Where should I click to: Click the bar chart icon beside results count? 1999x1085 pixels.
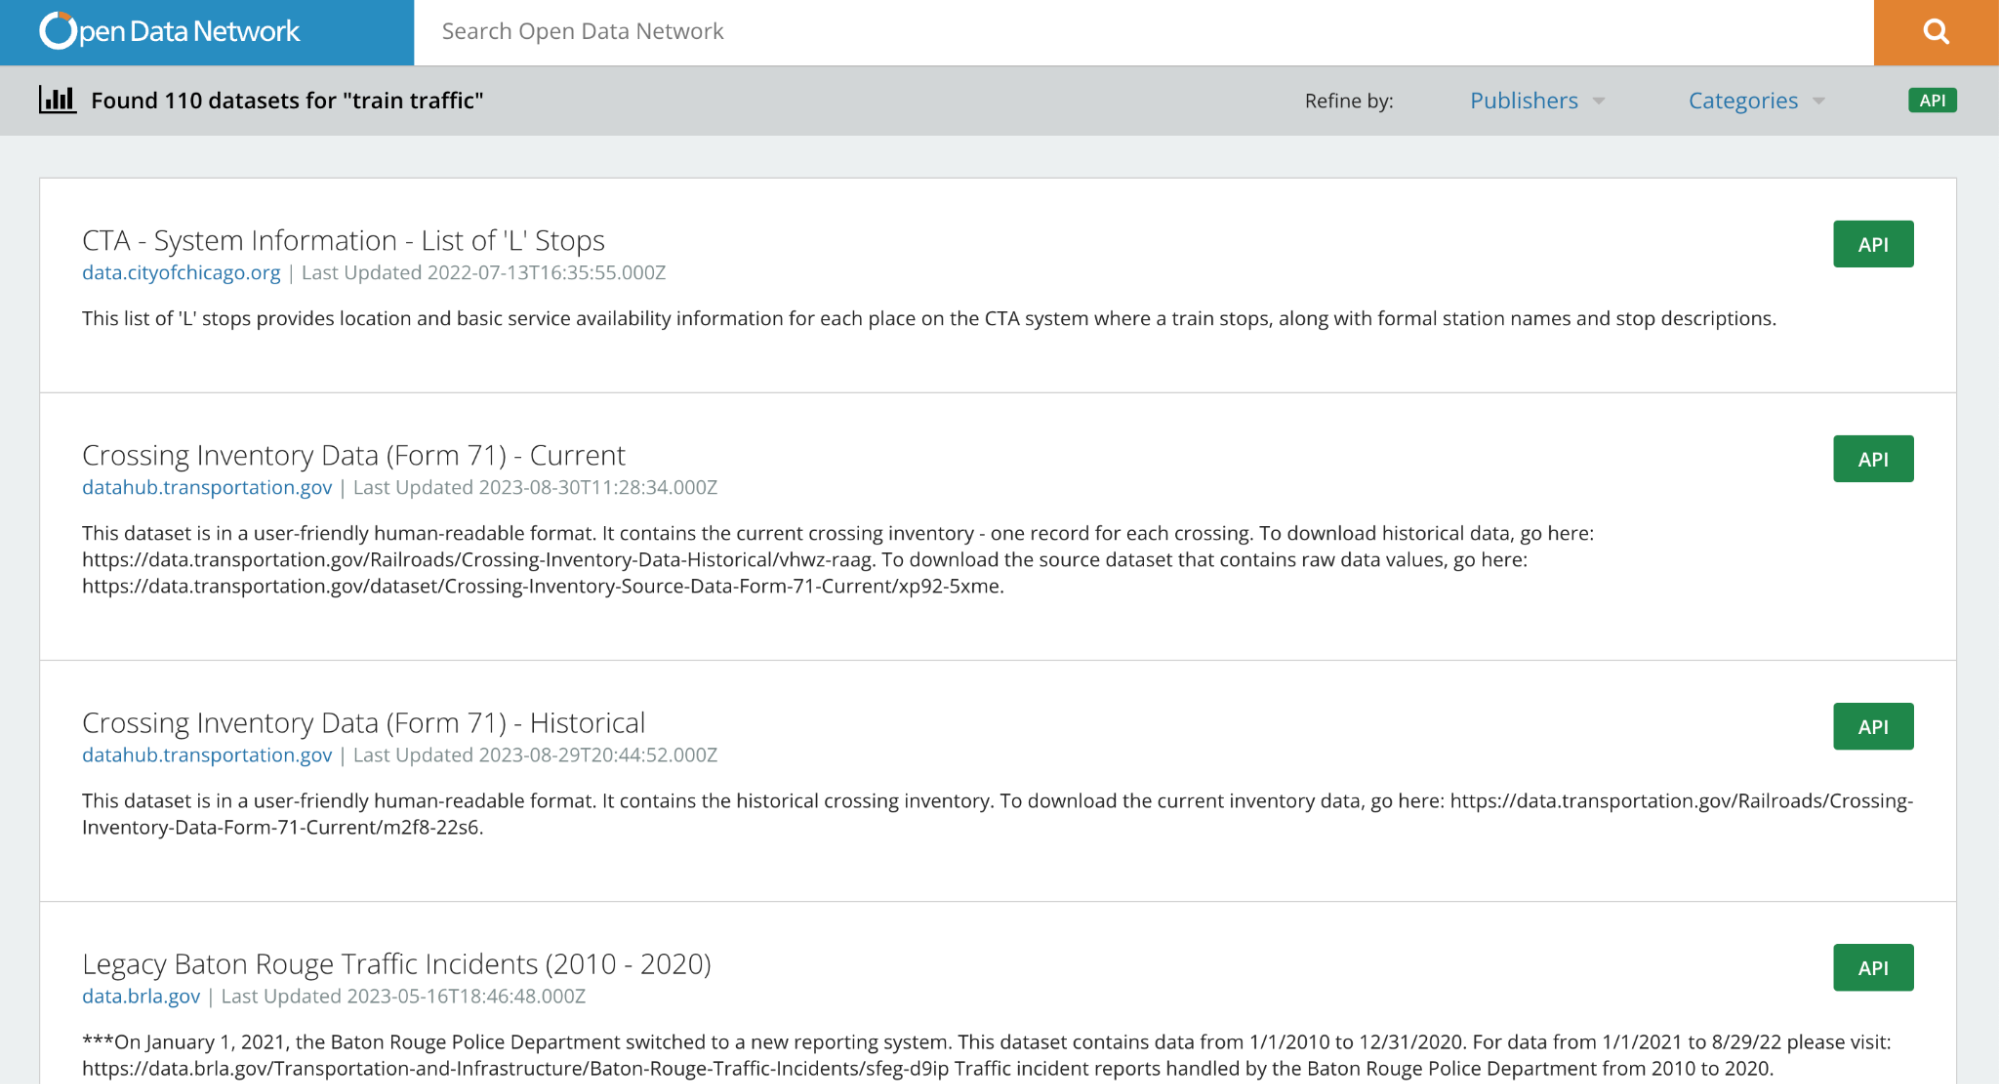point(57,100)
